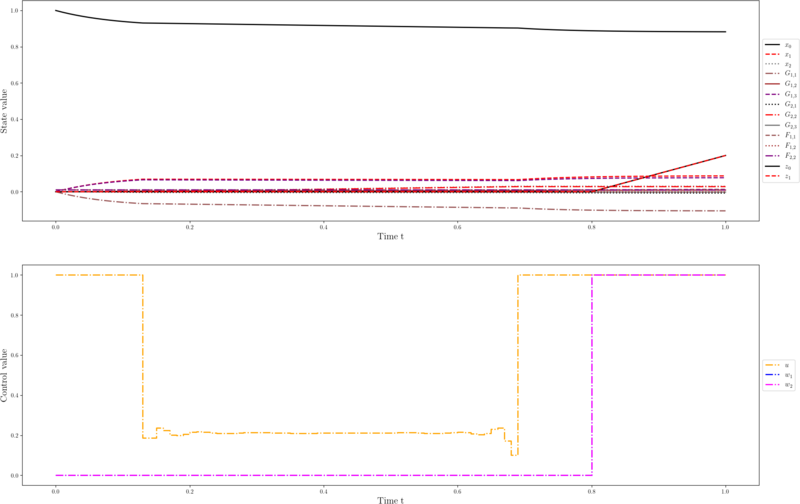The height and width of the screenshot is (504, 800).
Task: Click the 0.6 tick on State value axis
Action: click(x=15, y=83)
